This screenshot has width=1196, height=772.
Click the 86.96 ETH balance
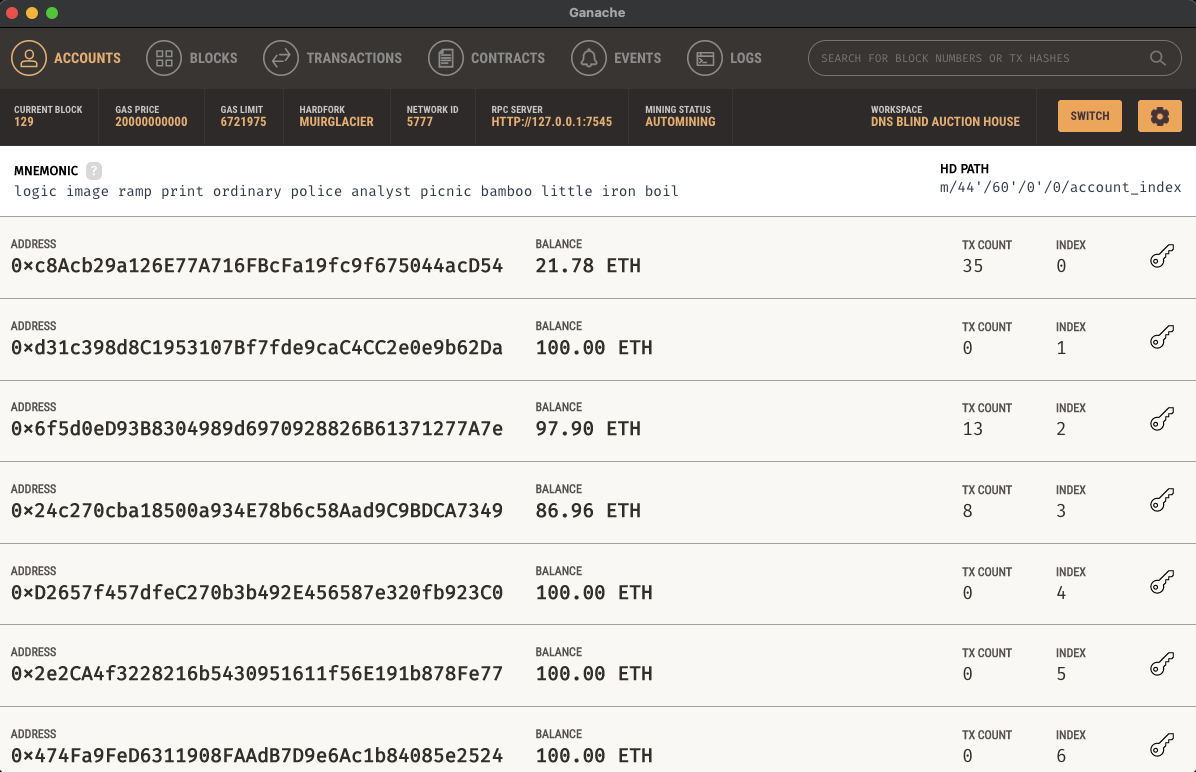pos(588,510)
